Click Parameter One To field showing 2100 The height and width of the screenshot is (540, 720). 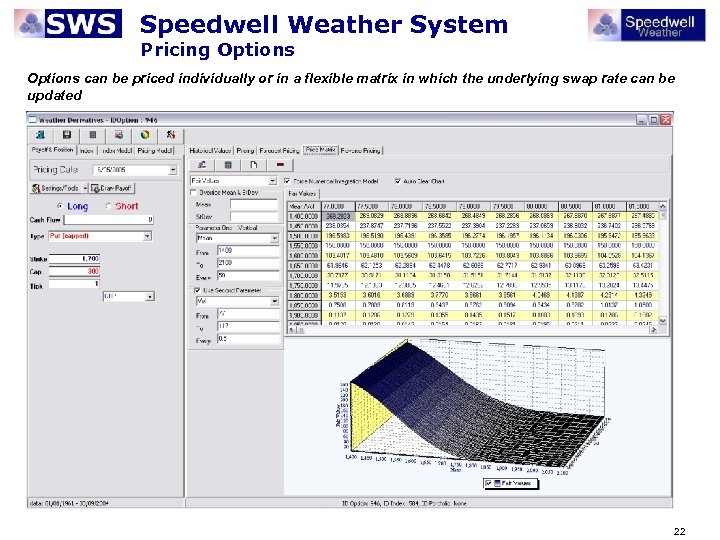tap(248, 263)
